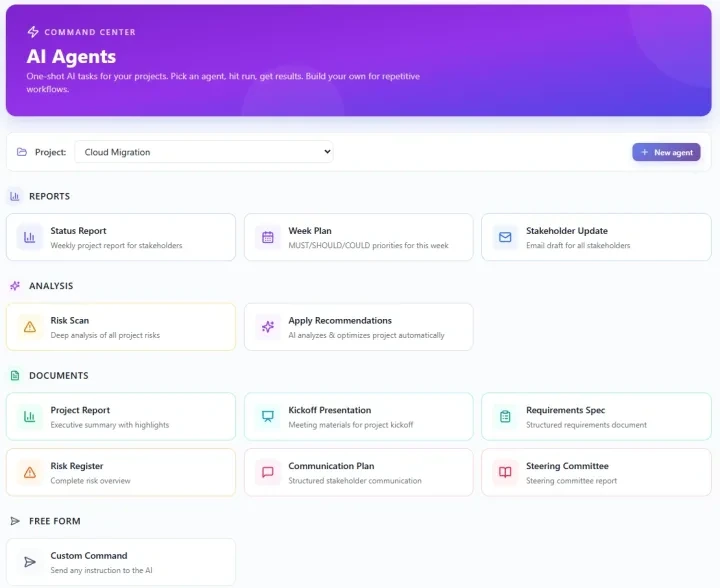The width and height of the screenshot is (720, 588).
Task: Click the Week Plan calendar icon
Action: pos(268,237)
